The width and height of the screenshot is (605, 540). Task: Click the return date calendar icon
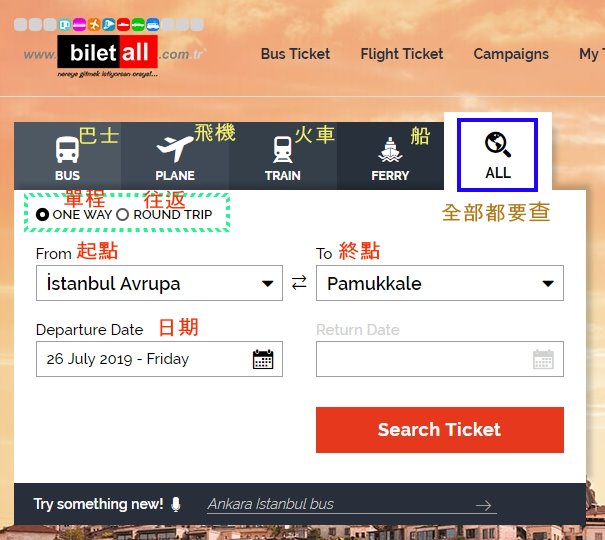tap(543, 359)
